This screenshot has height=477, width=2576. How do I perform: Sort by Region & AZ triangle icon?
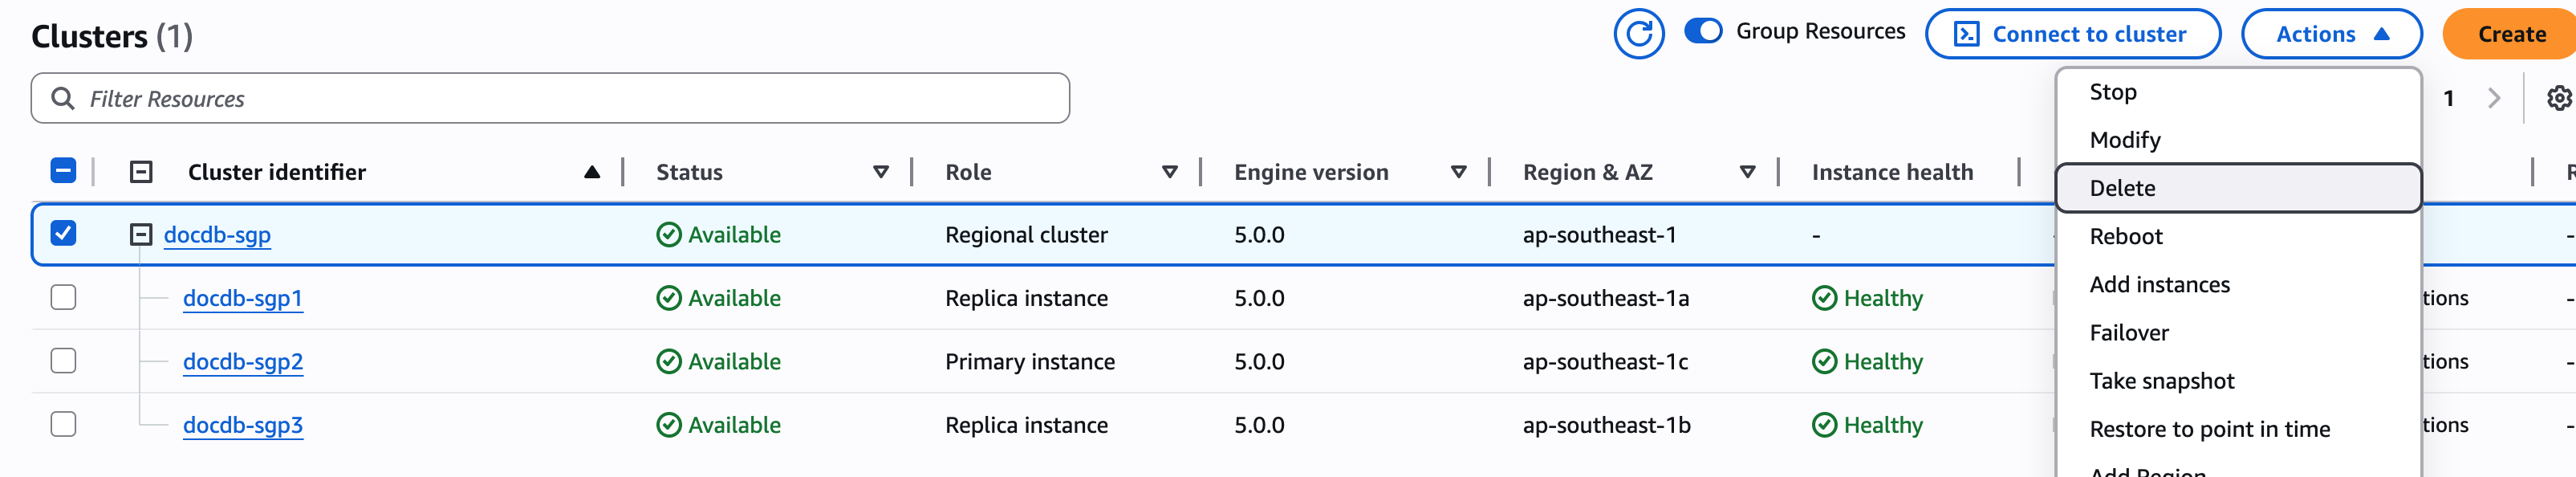(1747, 172)
